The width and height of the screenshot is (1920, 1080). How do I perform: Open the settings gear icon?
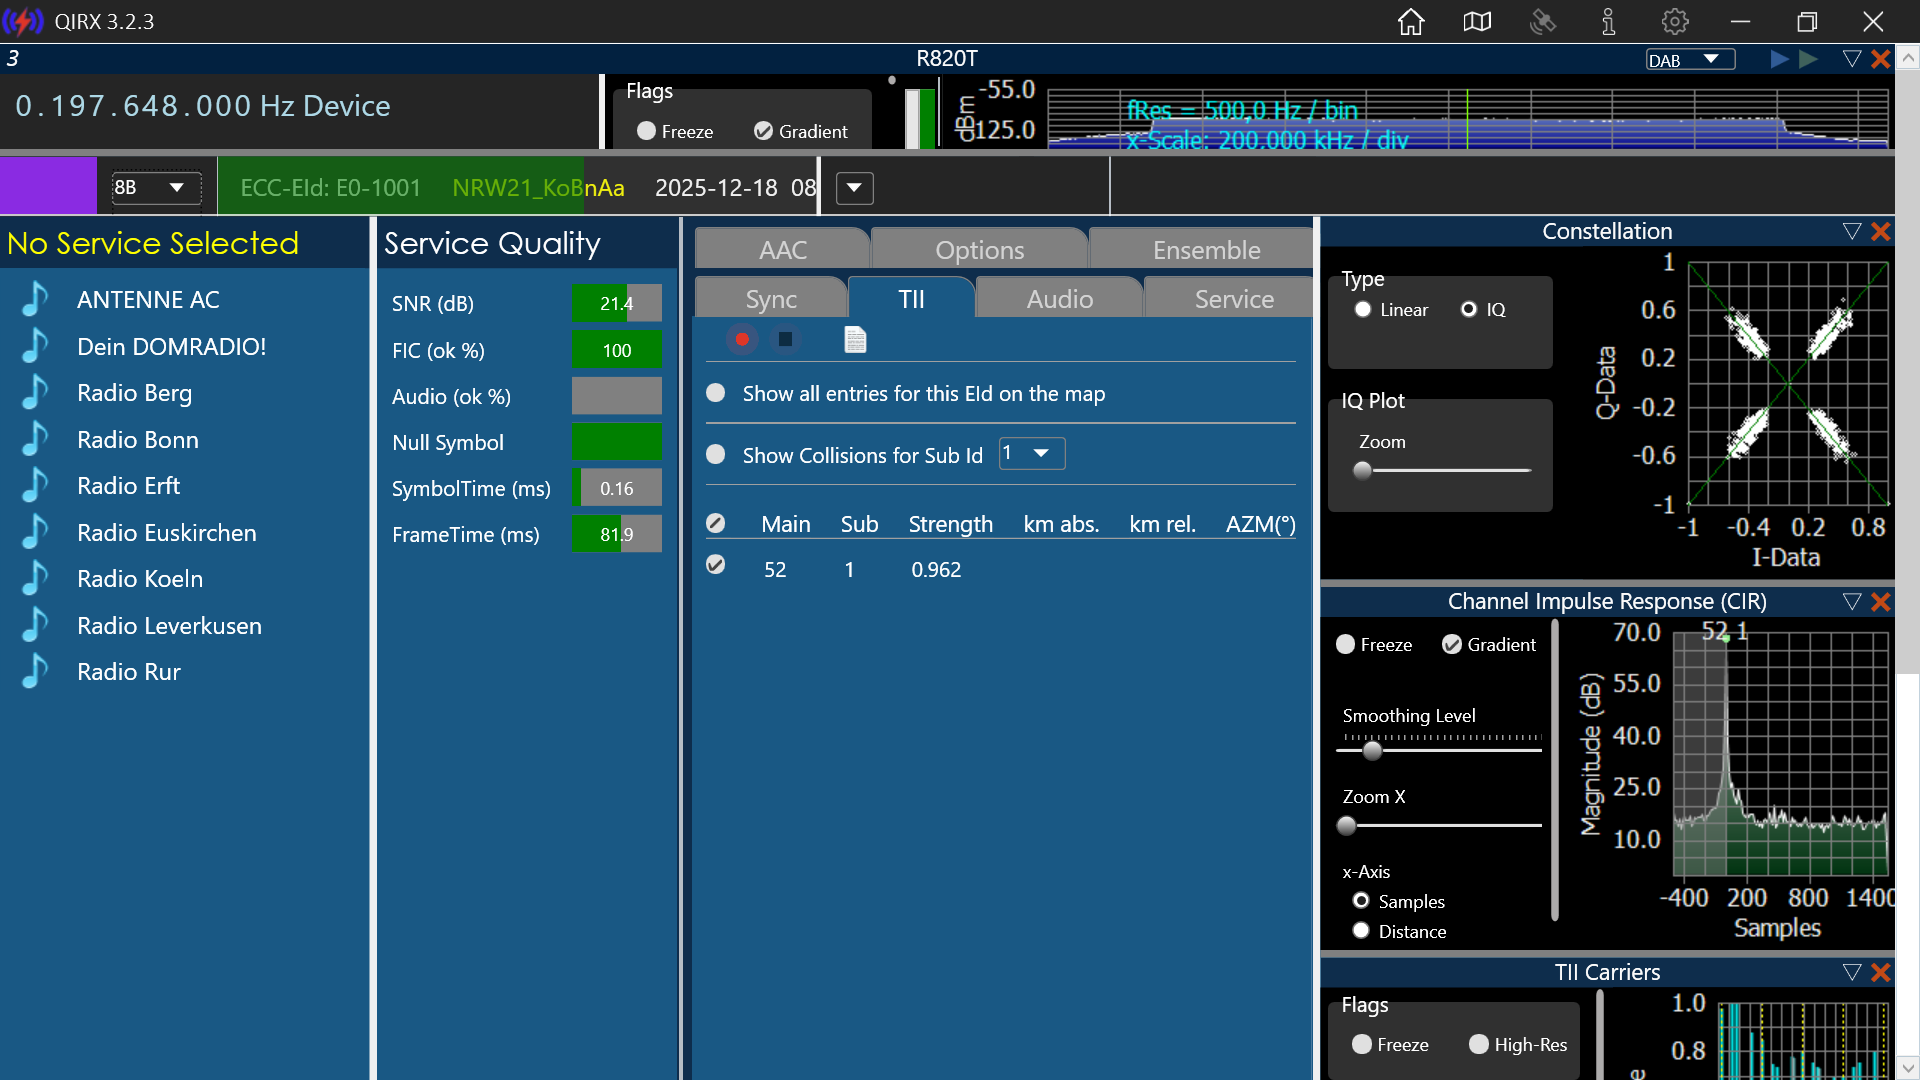[x=1675, y=22]
